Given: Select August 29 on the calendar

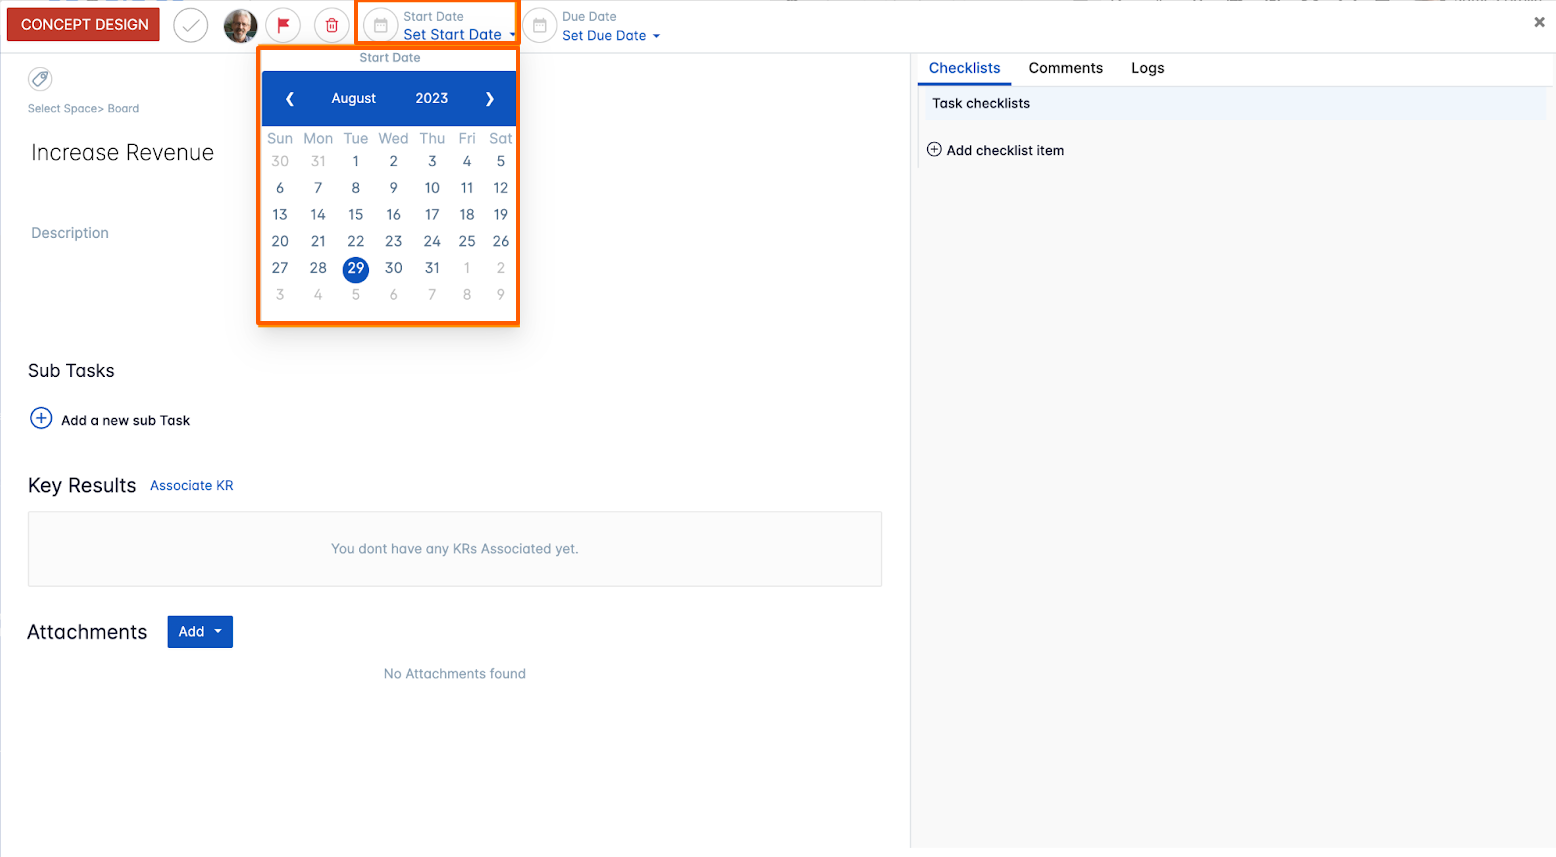Looking at the screenshot, I should click(x=355, y=268).
